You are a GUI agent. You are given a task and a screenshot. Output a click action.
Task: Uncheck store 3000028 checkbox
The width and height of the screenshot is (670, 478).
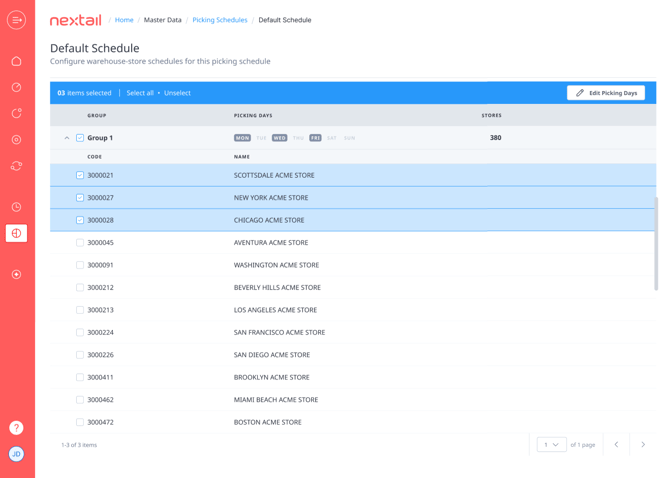point(80,220)
